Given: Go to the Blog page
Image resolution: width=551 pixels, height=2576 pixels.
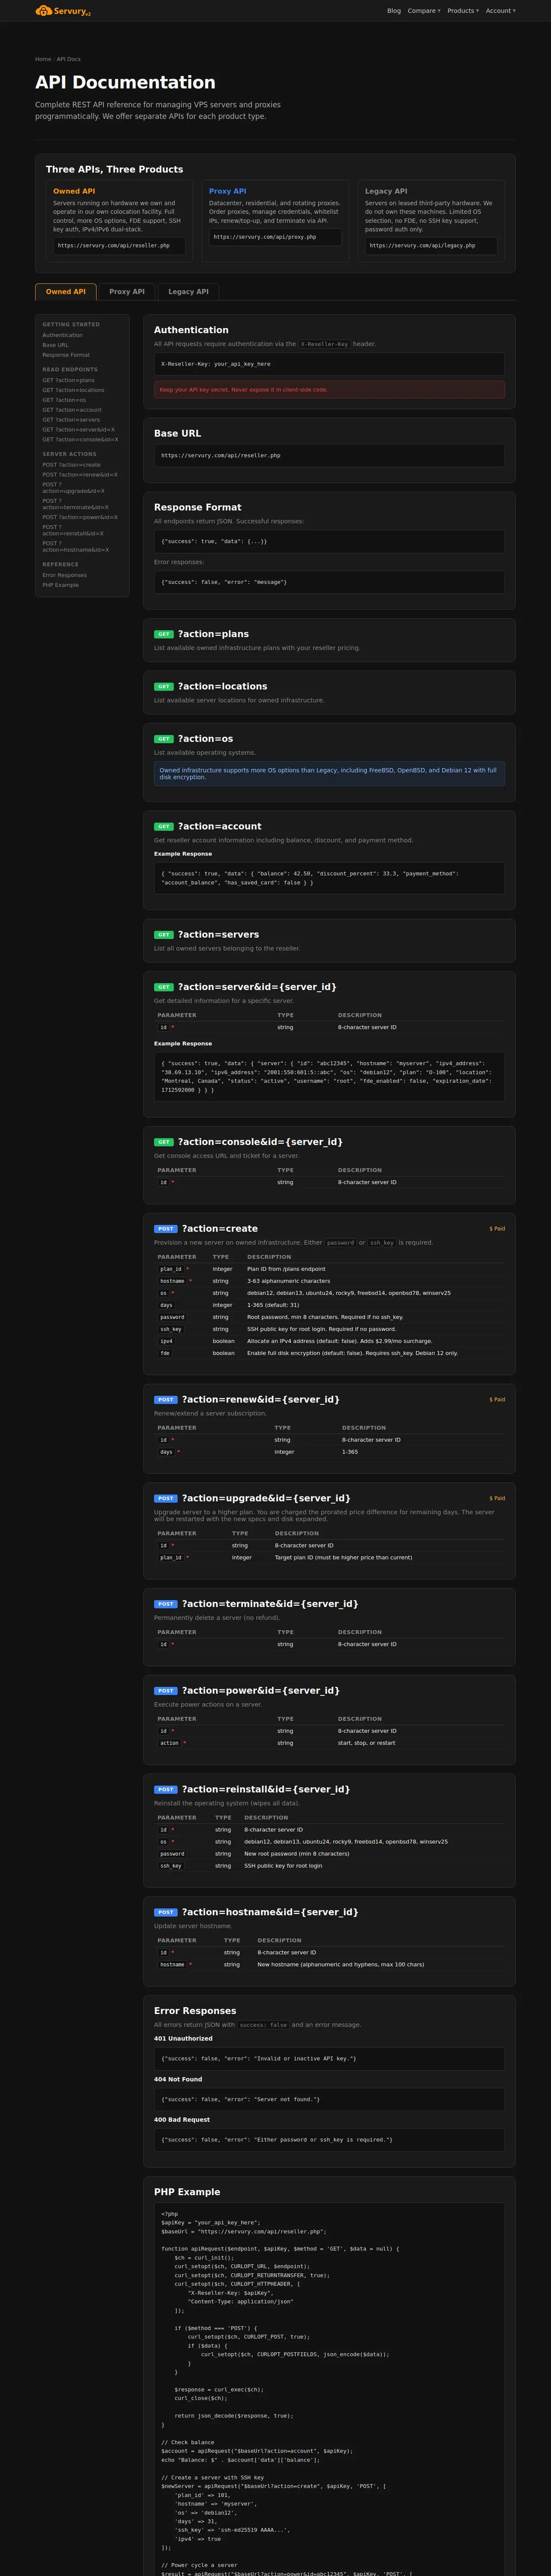Looking at the screenshot, I should (394, 11).
